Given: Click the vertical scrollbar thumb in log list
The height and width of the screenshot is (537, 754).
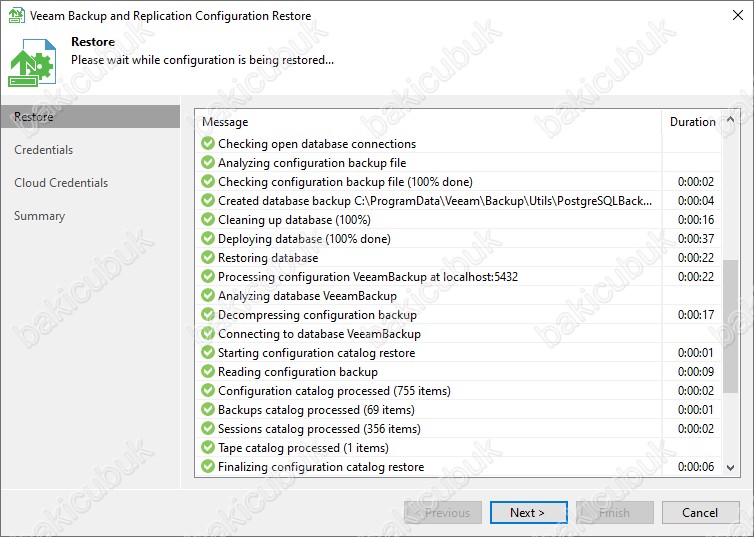Looking at the screenshot, I should tap(730, 326).
